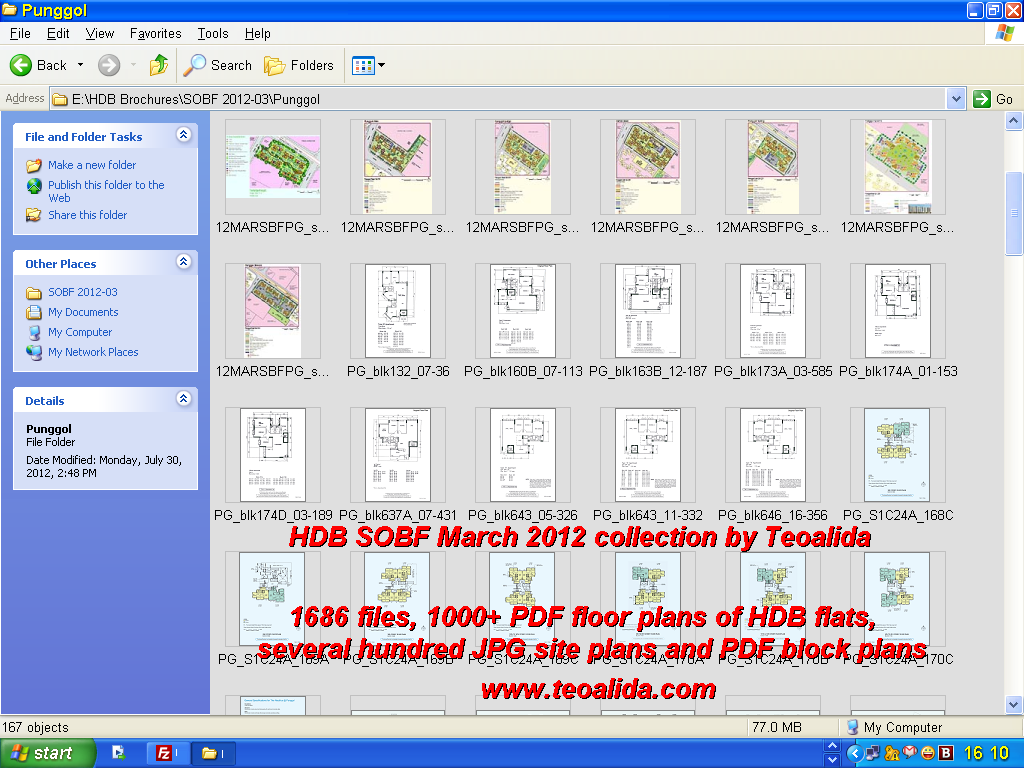The width and height of the screenshot is (1024, 768).
Task: Select PG_blk160B_07-113 thumbnail
Action: pyautogui.click(x=522, y=311)
